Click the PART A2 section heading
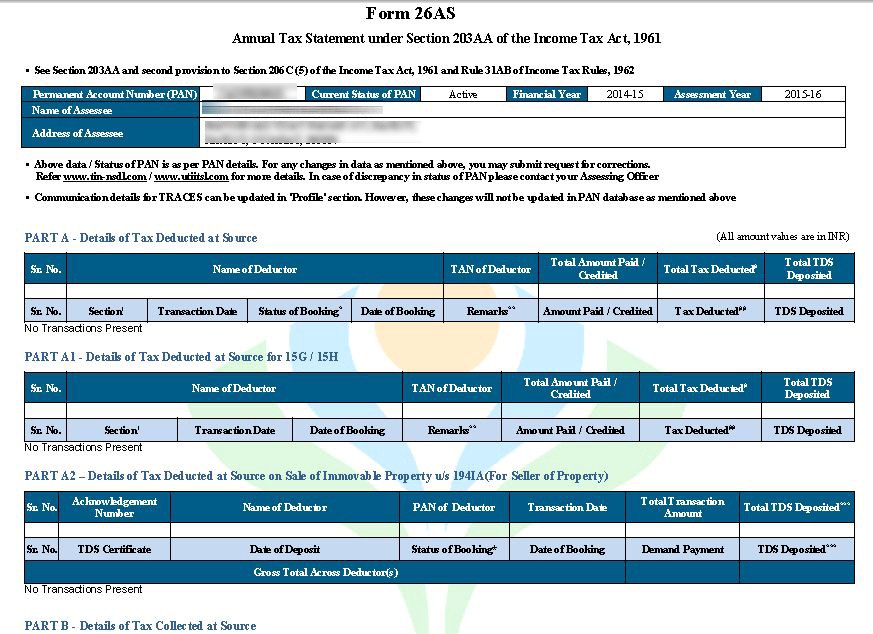The width and height of the screenshot is (873, 634). coord(316,476)
